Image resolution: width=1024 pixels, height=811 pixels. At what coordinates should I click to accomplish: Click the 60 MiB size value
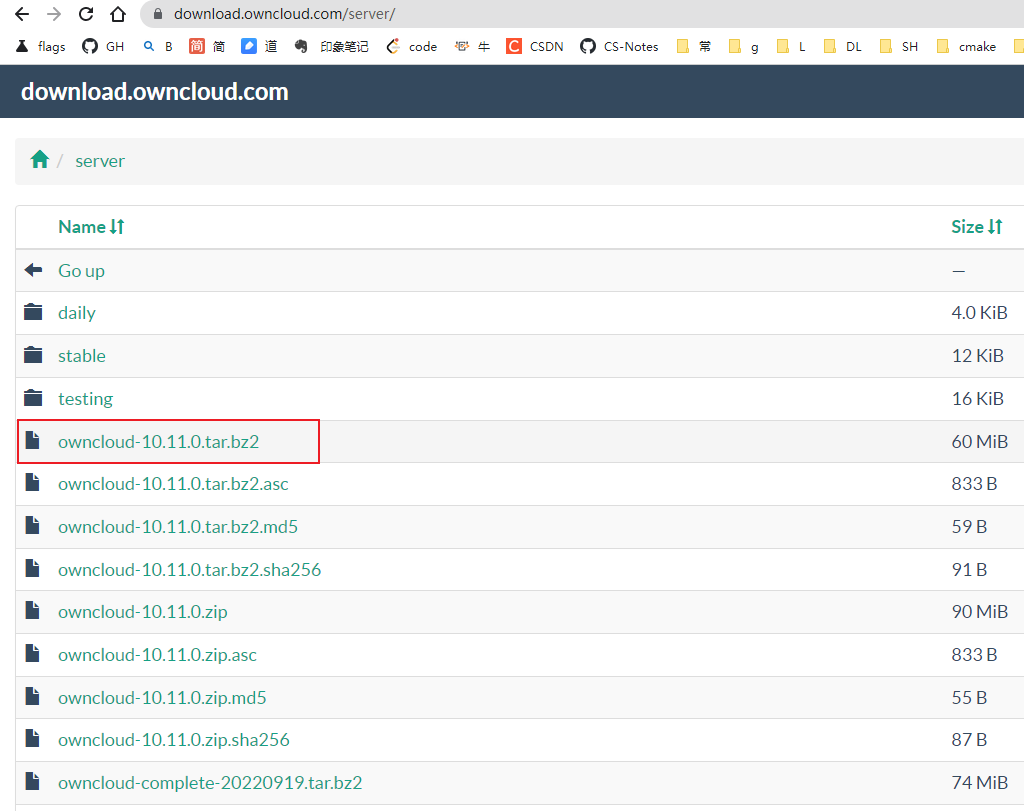click(980, 441)
